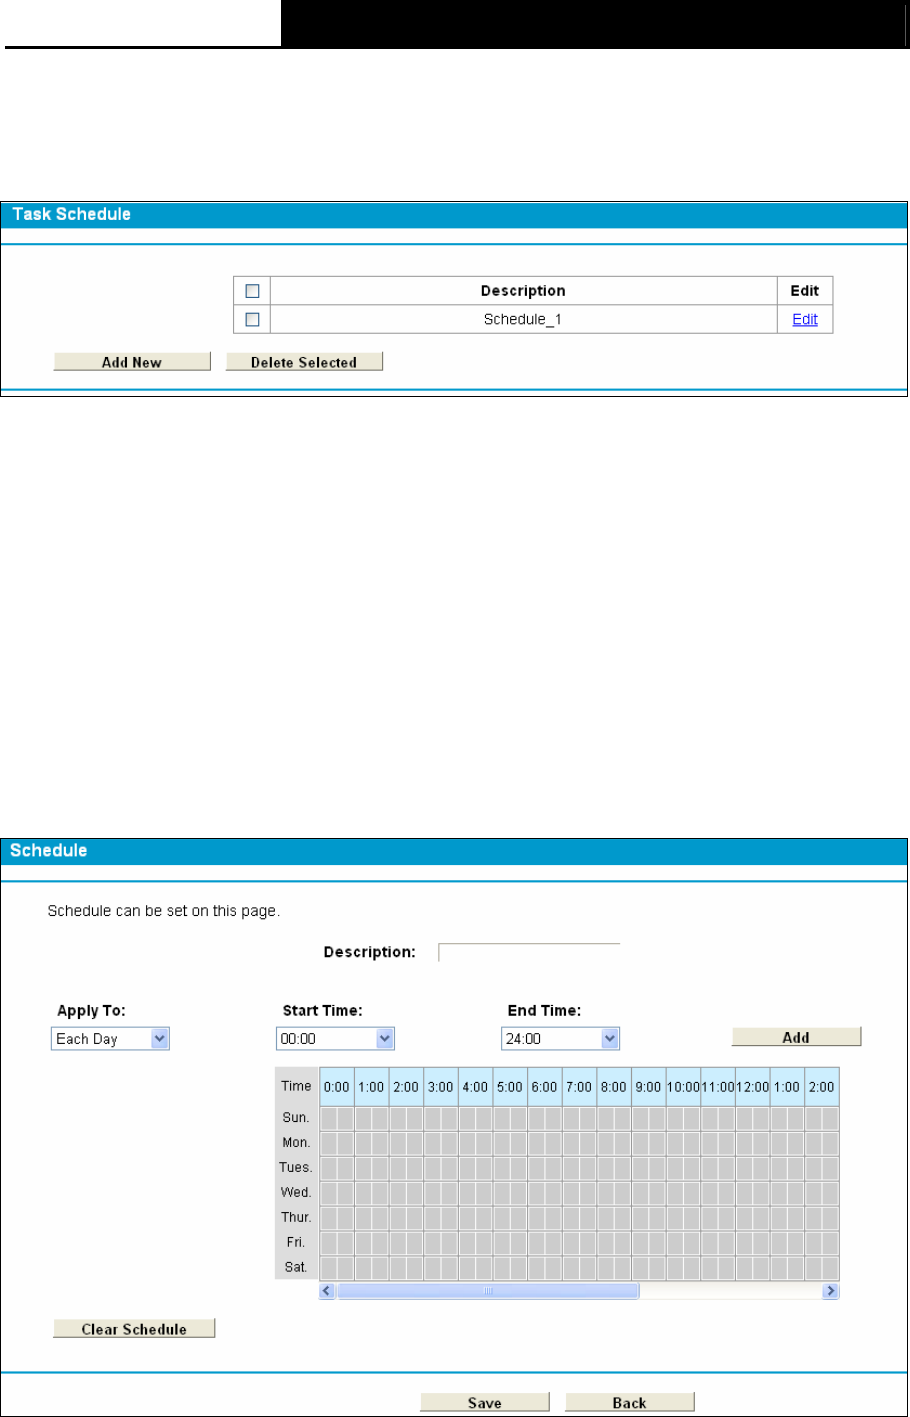910x1417 pixels.
Task: Open the Apply To dropdown
Action: 110,1039
